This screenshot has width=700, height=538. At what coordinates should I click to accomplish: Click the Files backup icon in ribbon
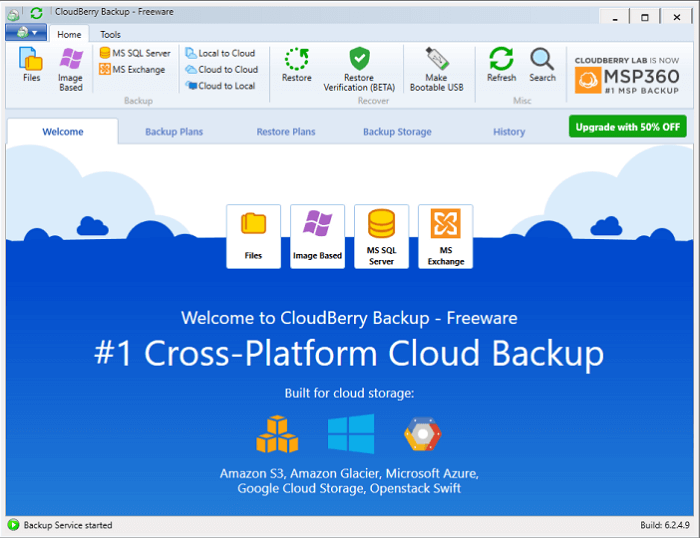(x=31, y=66)
